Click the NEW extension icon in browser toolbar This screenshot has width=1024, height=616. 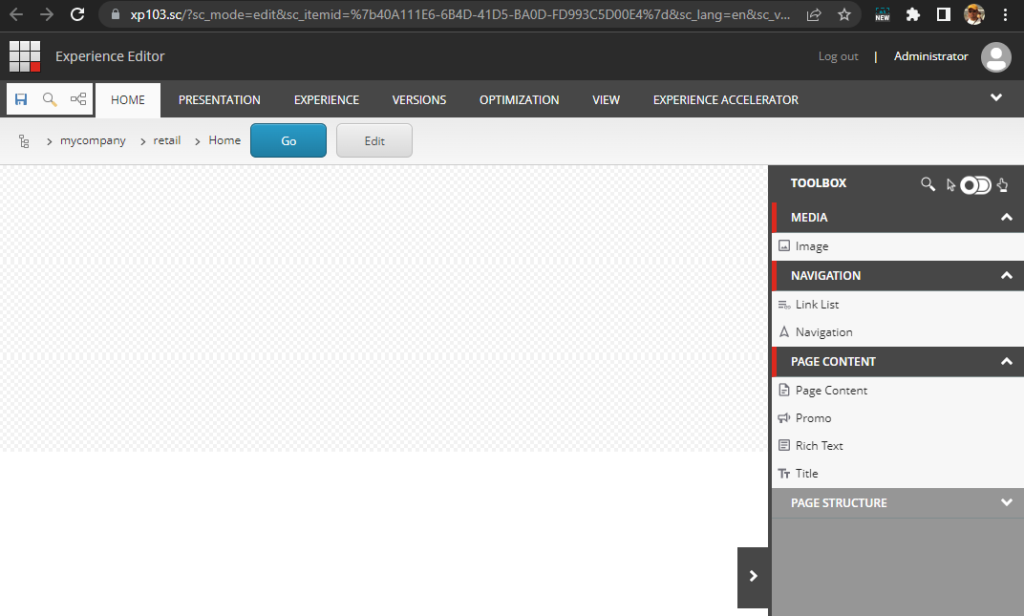tap(882, 14)
